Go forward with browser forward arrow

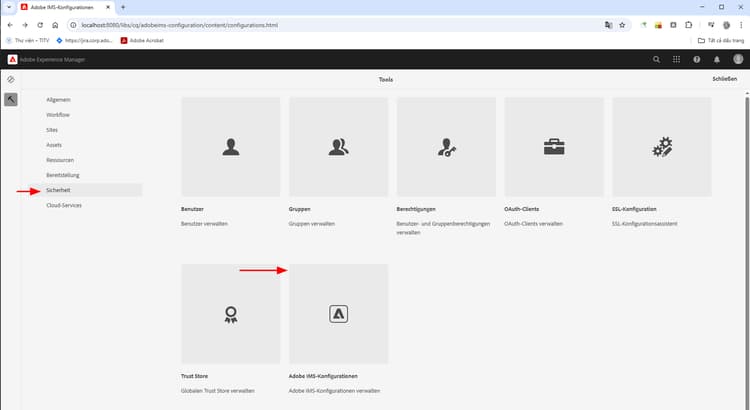25,25
